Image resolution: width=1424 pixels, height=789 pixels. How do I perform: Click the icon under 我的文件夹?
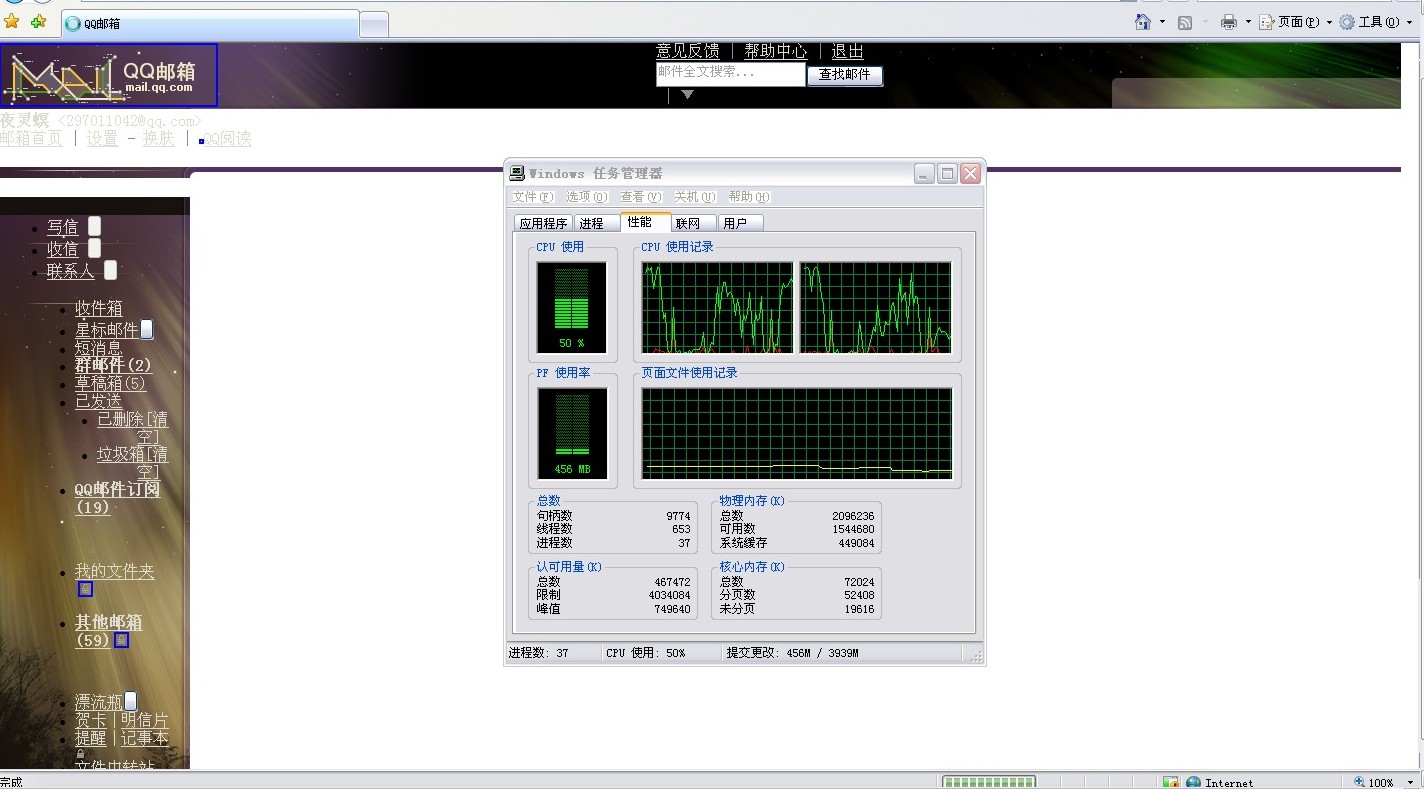click(85, 589)
